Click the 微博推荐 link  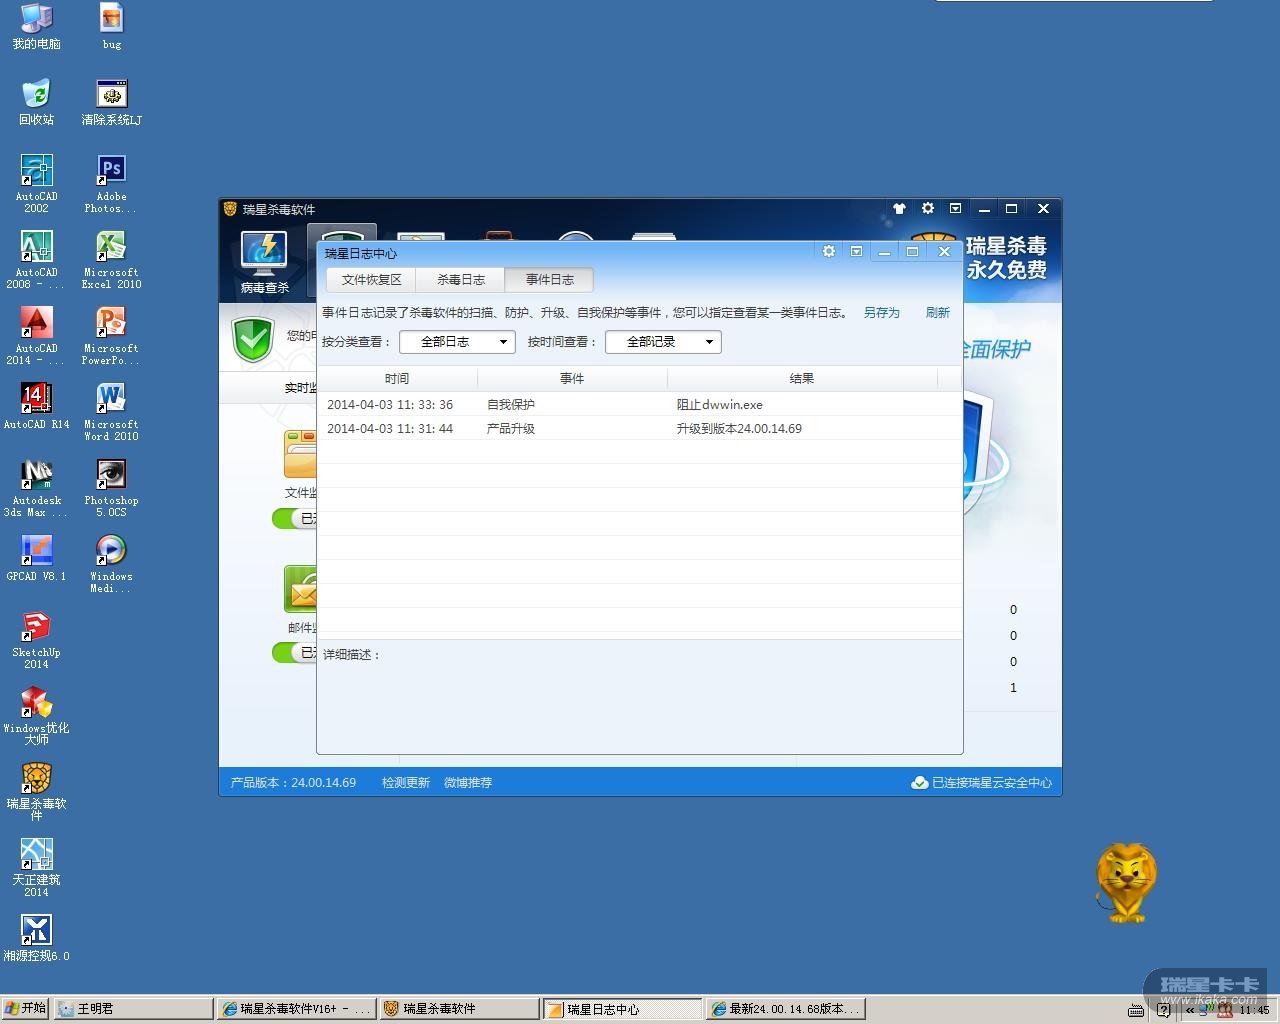pyautogui.click(x=468, y=783)
